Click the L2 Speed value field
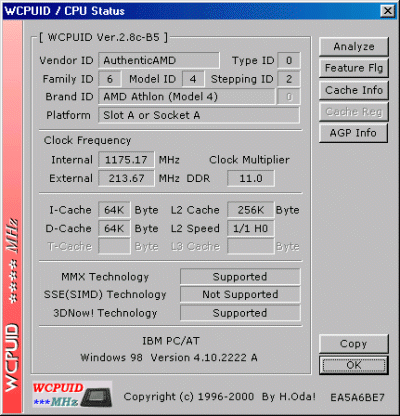 pyautogui.click(x=251, y=228)
